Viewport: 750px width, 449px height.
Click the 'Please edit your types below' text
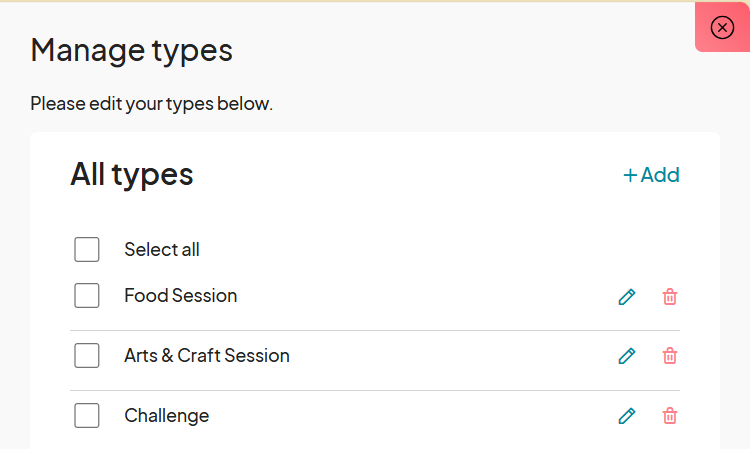click(151, 103)
